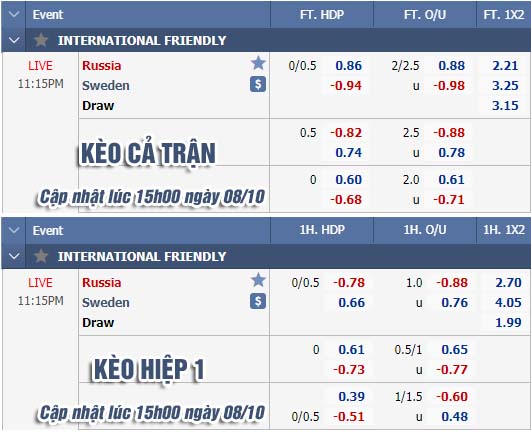Select the FT. HDP column header
This screenshot has height=433, width=531.
pos(322,15)
